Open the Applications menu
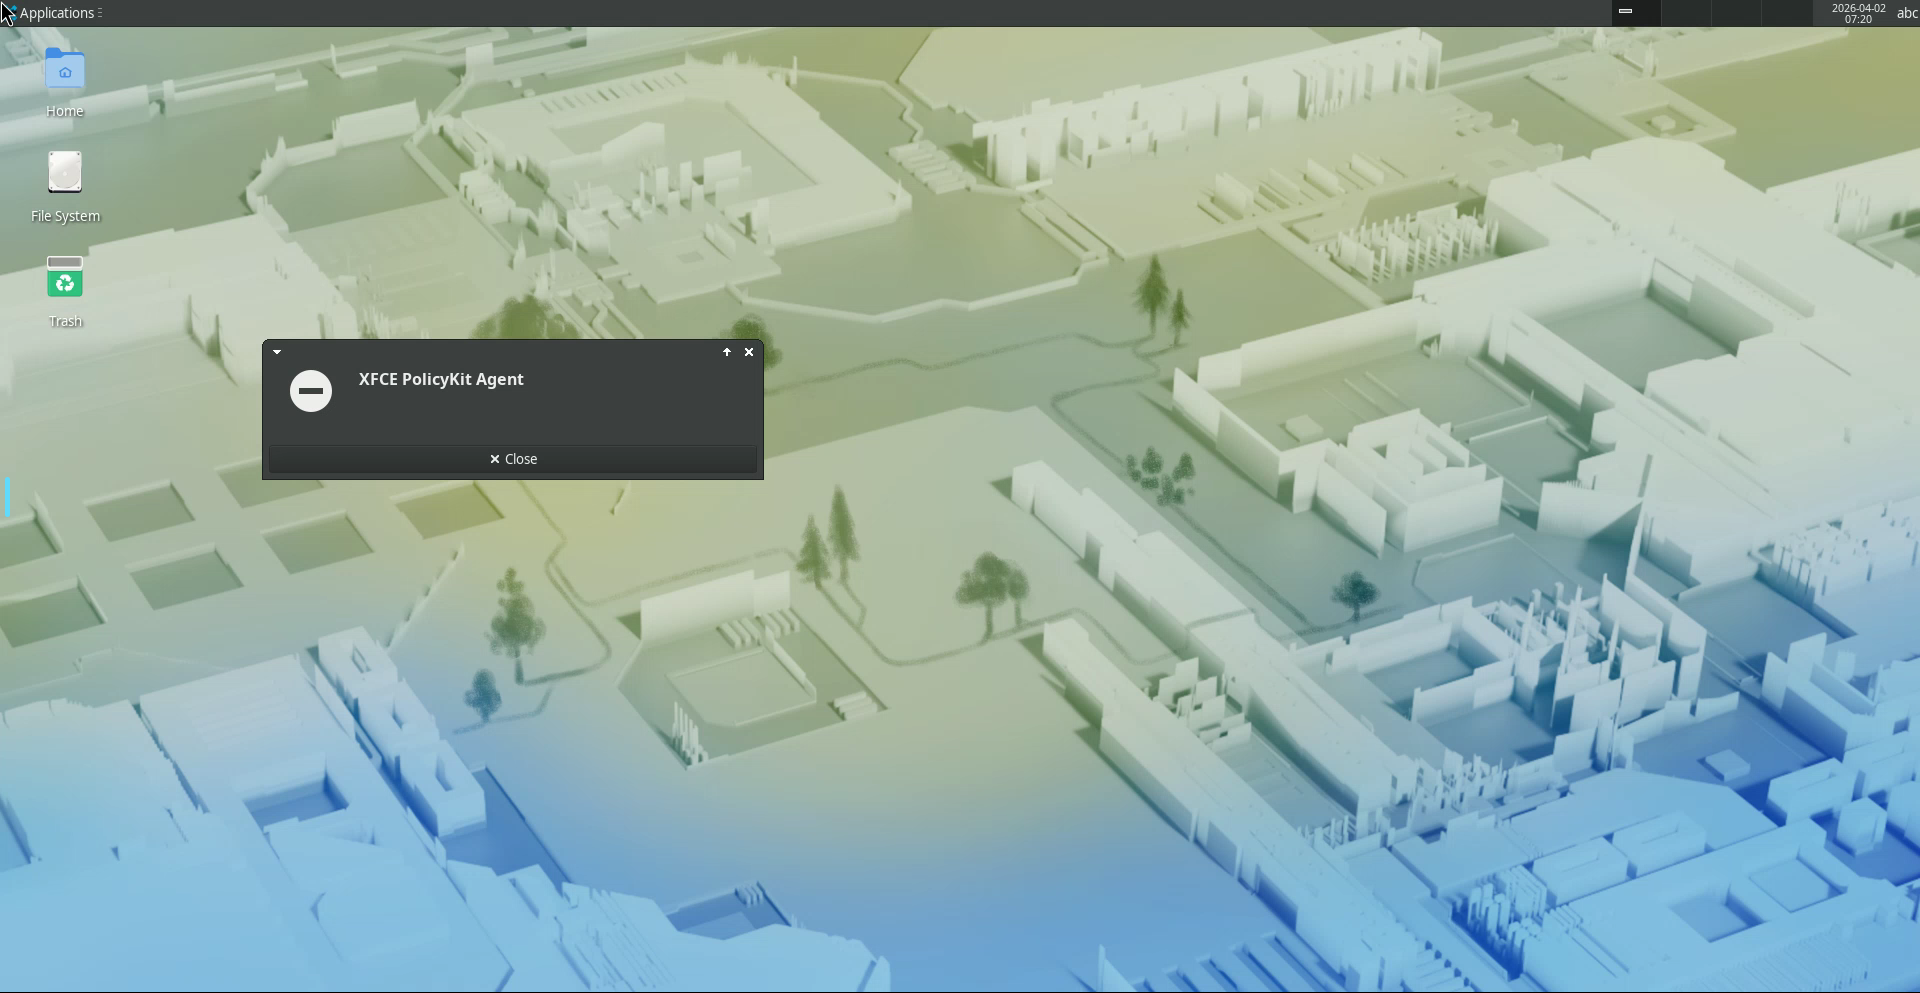This screenshot has height=993, width=1920. pos(57,13)
